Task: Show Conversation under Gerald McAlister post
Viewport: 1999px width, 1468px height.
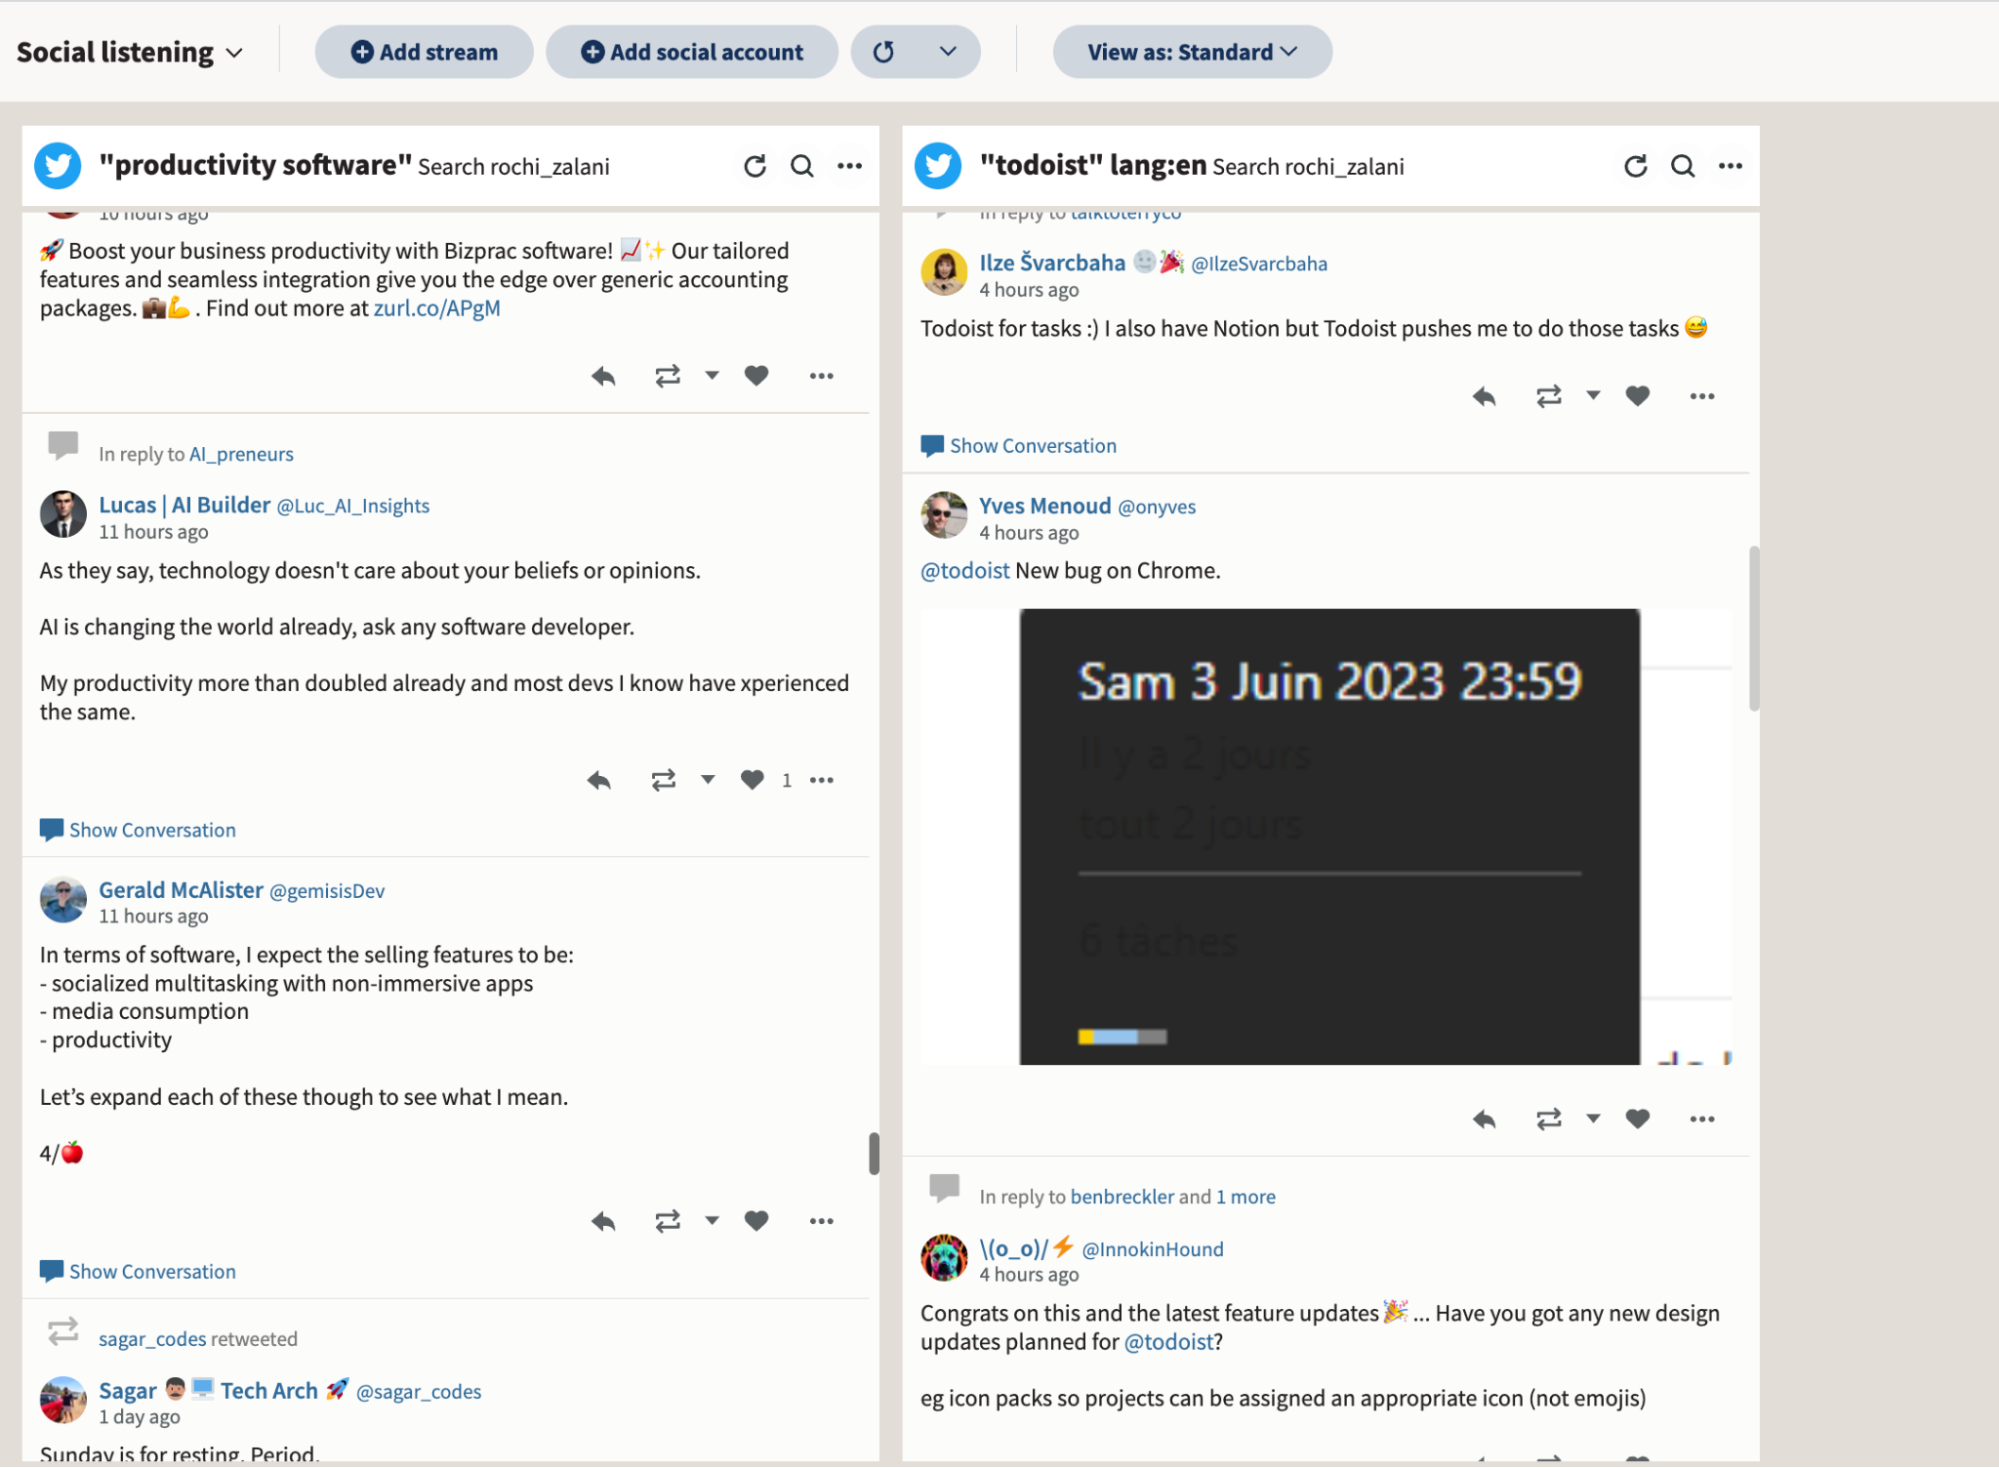Action: click(151, 1271)
